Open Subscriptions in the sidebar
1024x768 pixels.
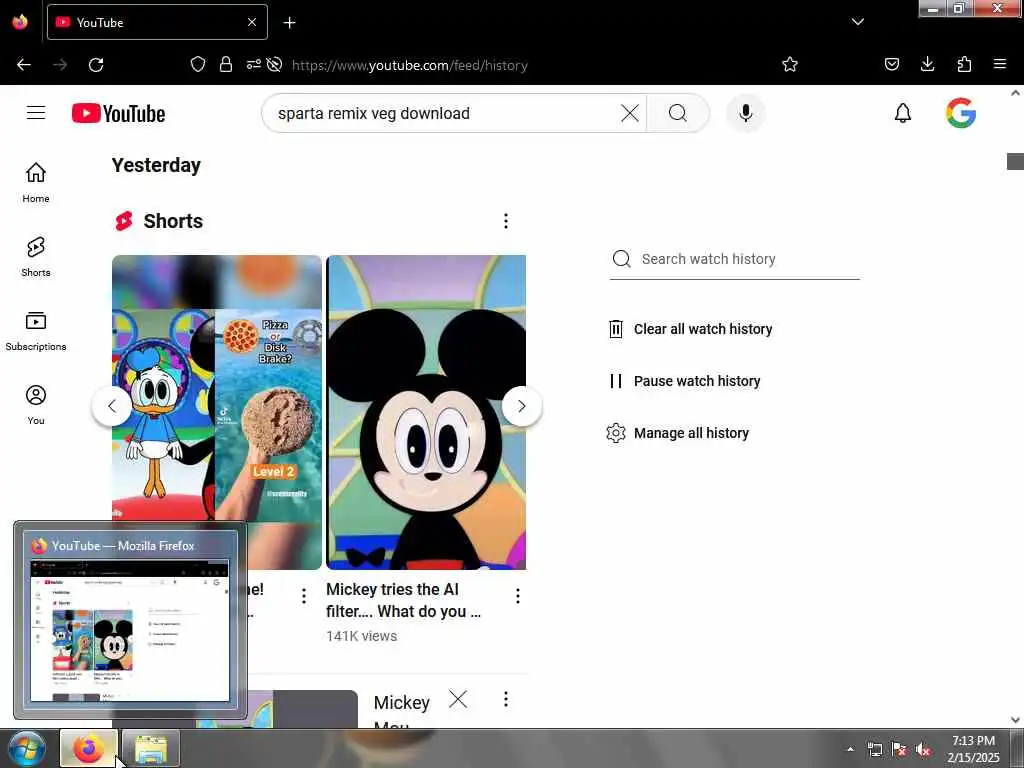pyautogui.click(x=36, y=331)
